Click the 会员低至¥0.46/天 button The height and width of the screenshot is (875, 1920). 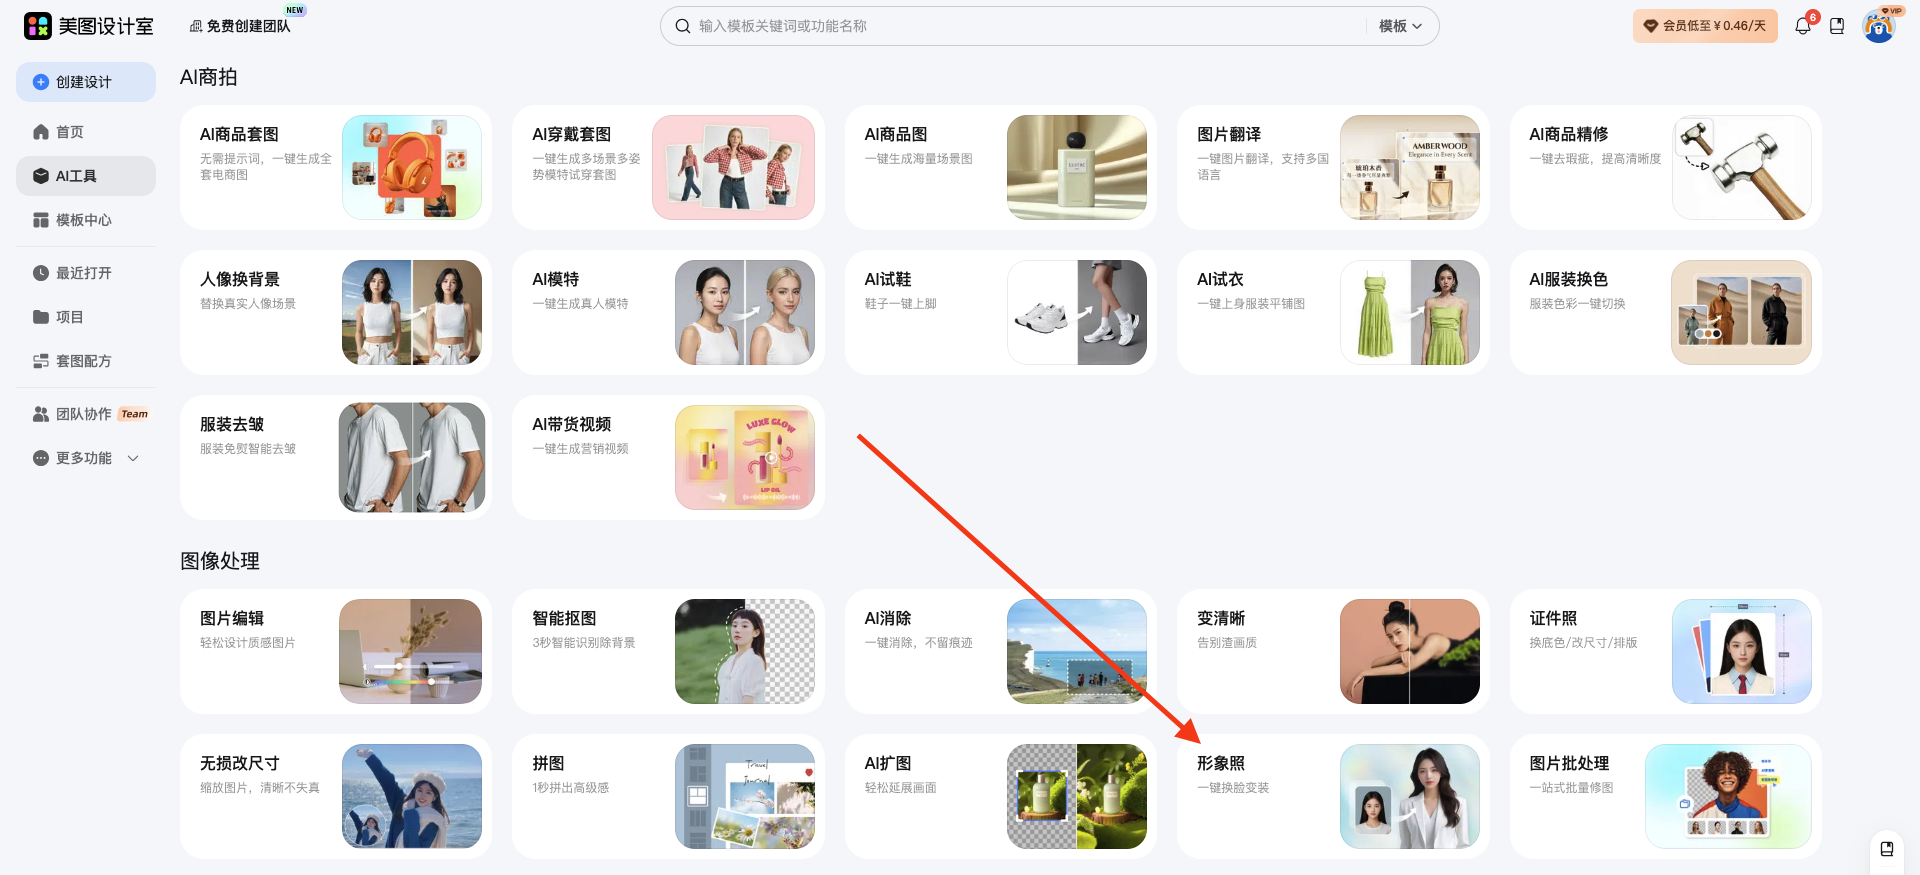[1705, 26]
